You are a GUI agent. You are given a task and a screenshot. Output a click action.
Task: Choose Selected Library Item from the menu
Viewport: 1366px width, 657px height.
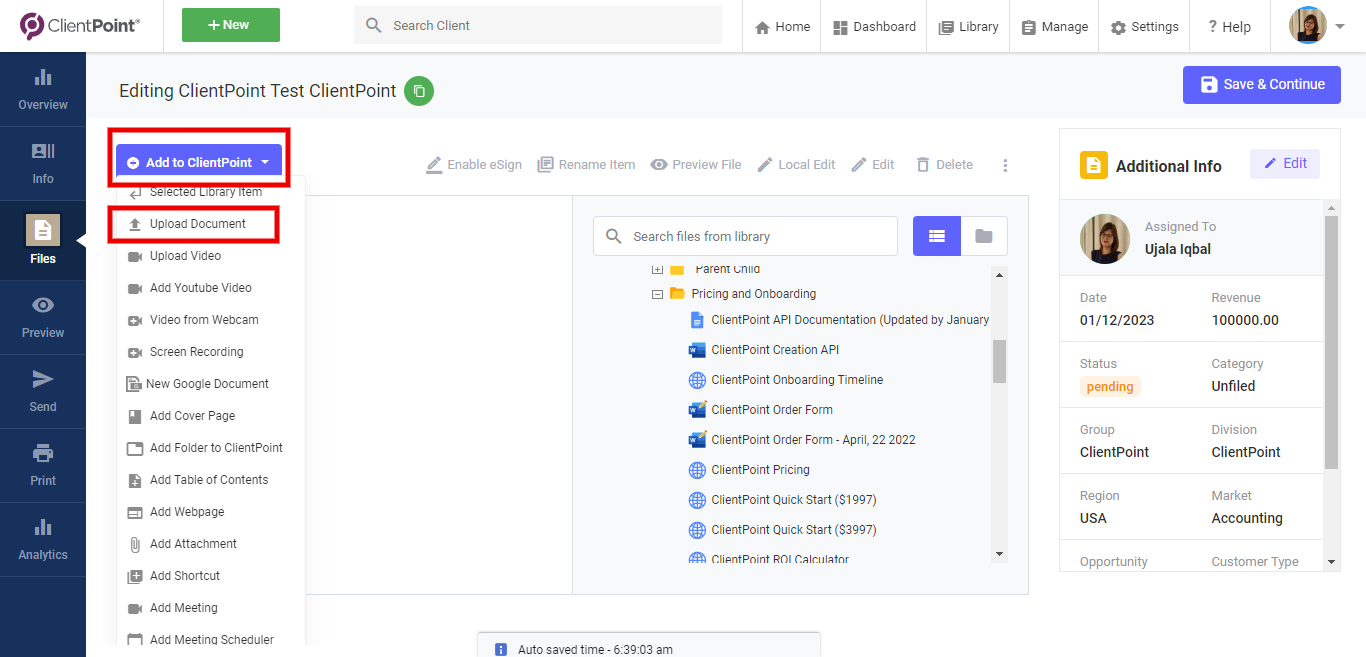(x=195, y=192)
